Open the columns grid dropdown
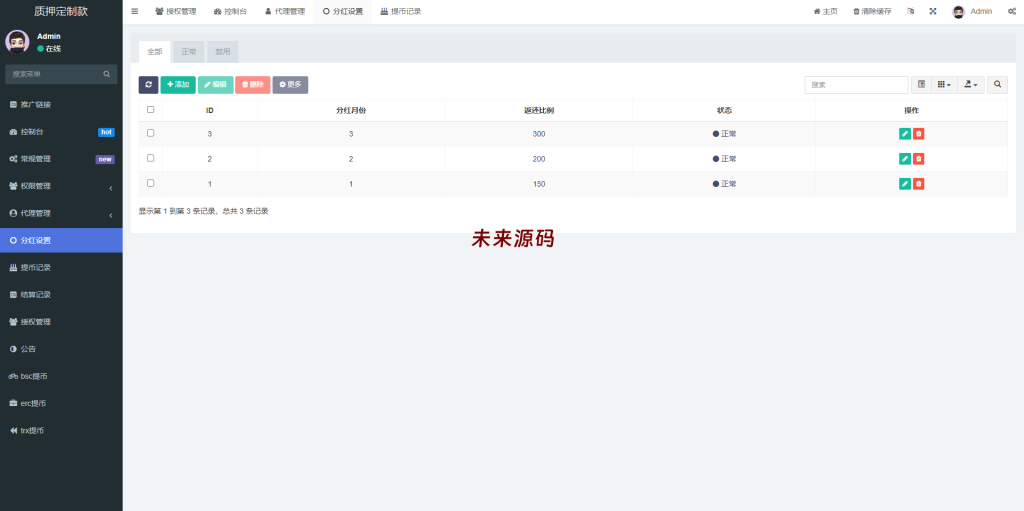This screenshot has width=1024, height=511. 944,85
